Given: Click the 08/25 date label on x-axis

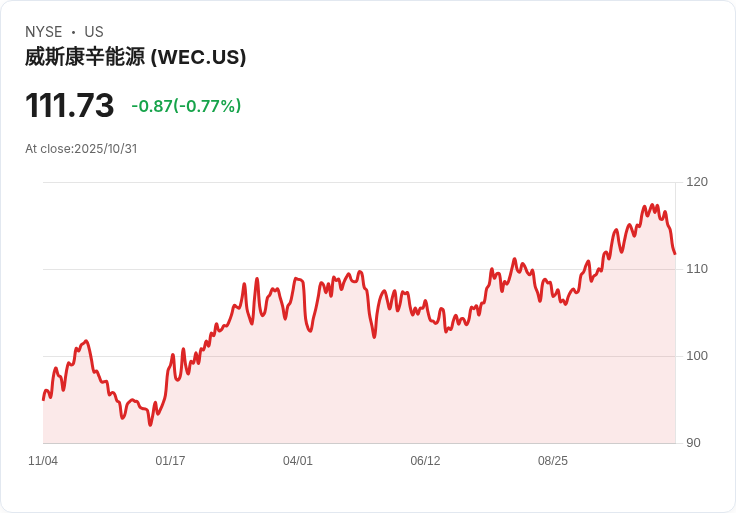Looking at the screenshot, I should pos(552,461).
